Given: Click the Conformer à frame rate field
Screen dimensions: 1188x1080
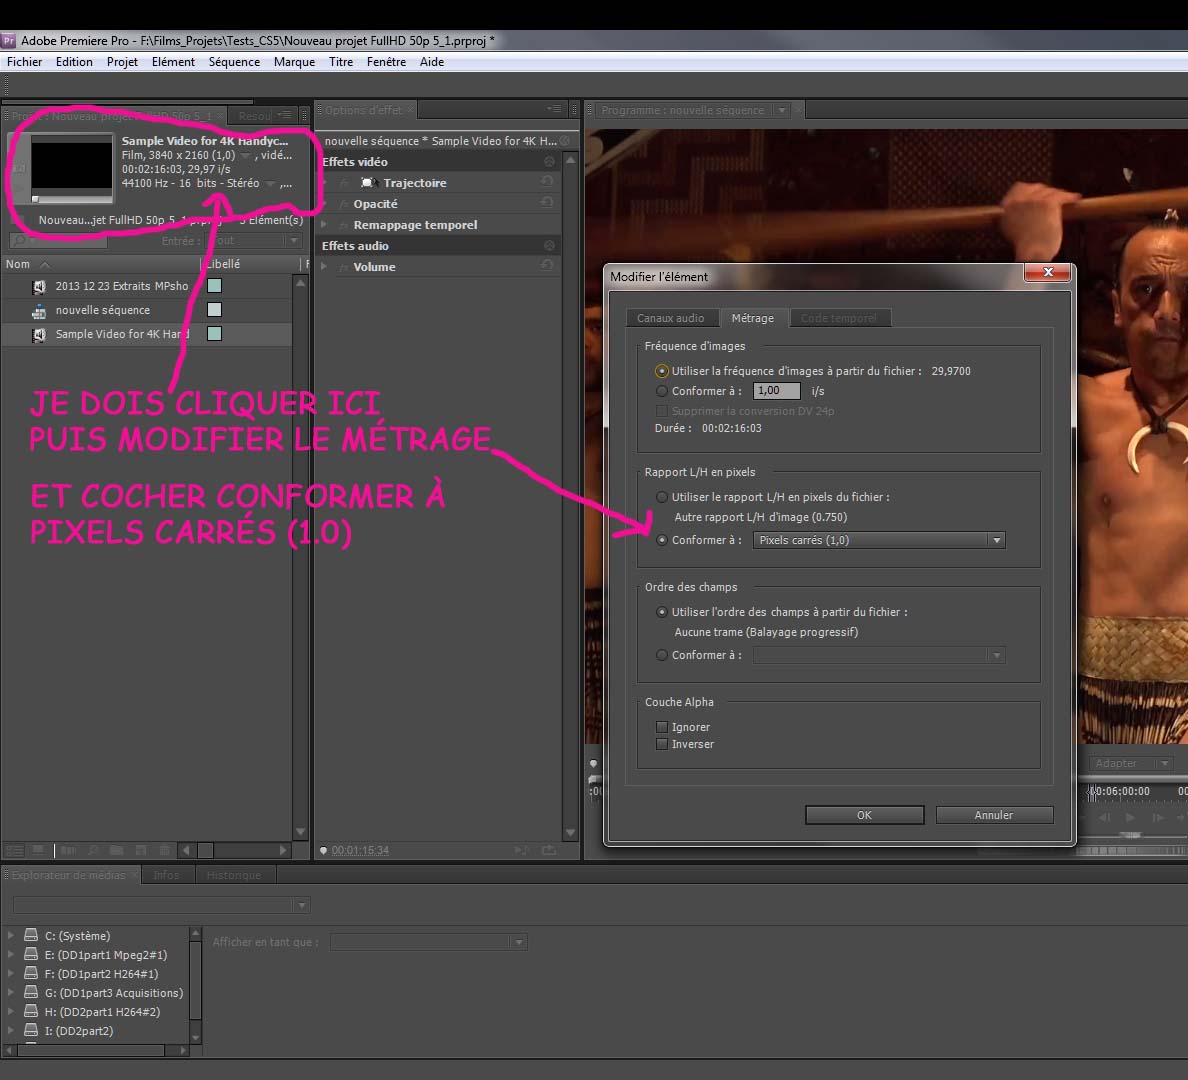Looking at the screenshot, I should [776, 391].
